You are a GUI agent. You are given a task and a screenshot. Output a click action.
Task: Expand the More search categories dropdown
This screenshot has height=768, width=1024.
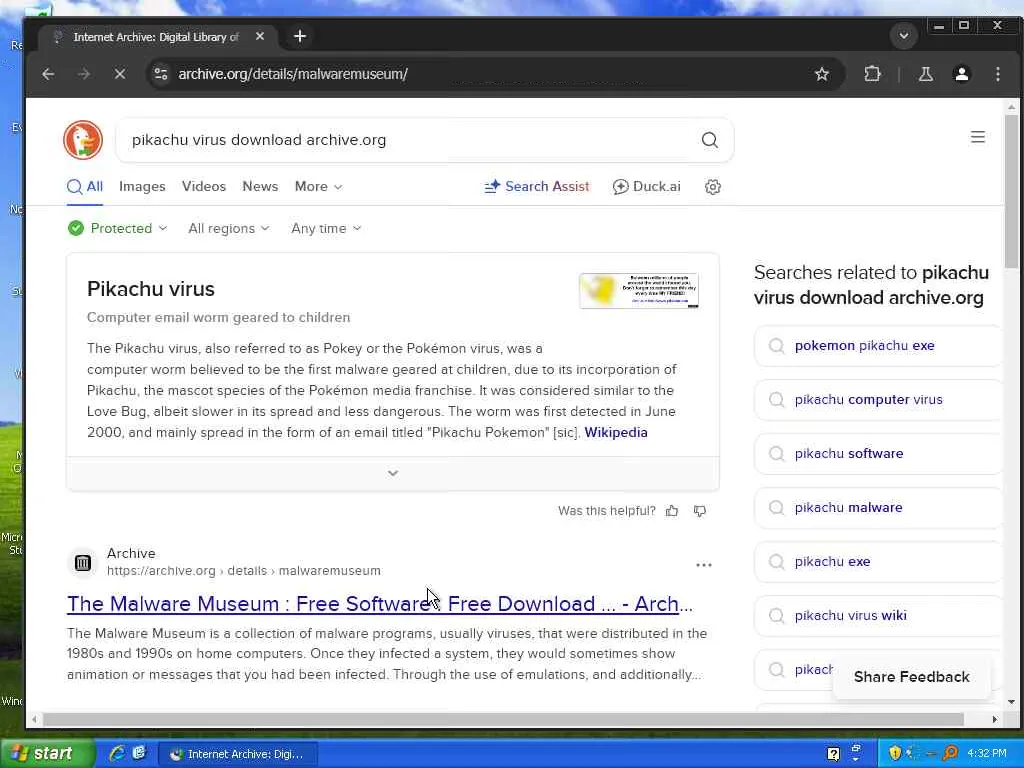point(319,187)
